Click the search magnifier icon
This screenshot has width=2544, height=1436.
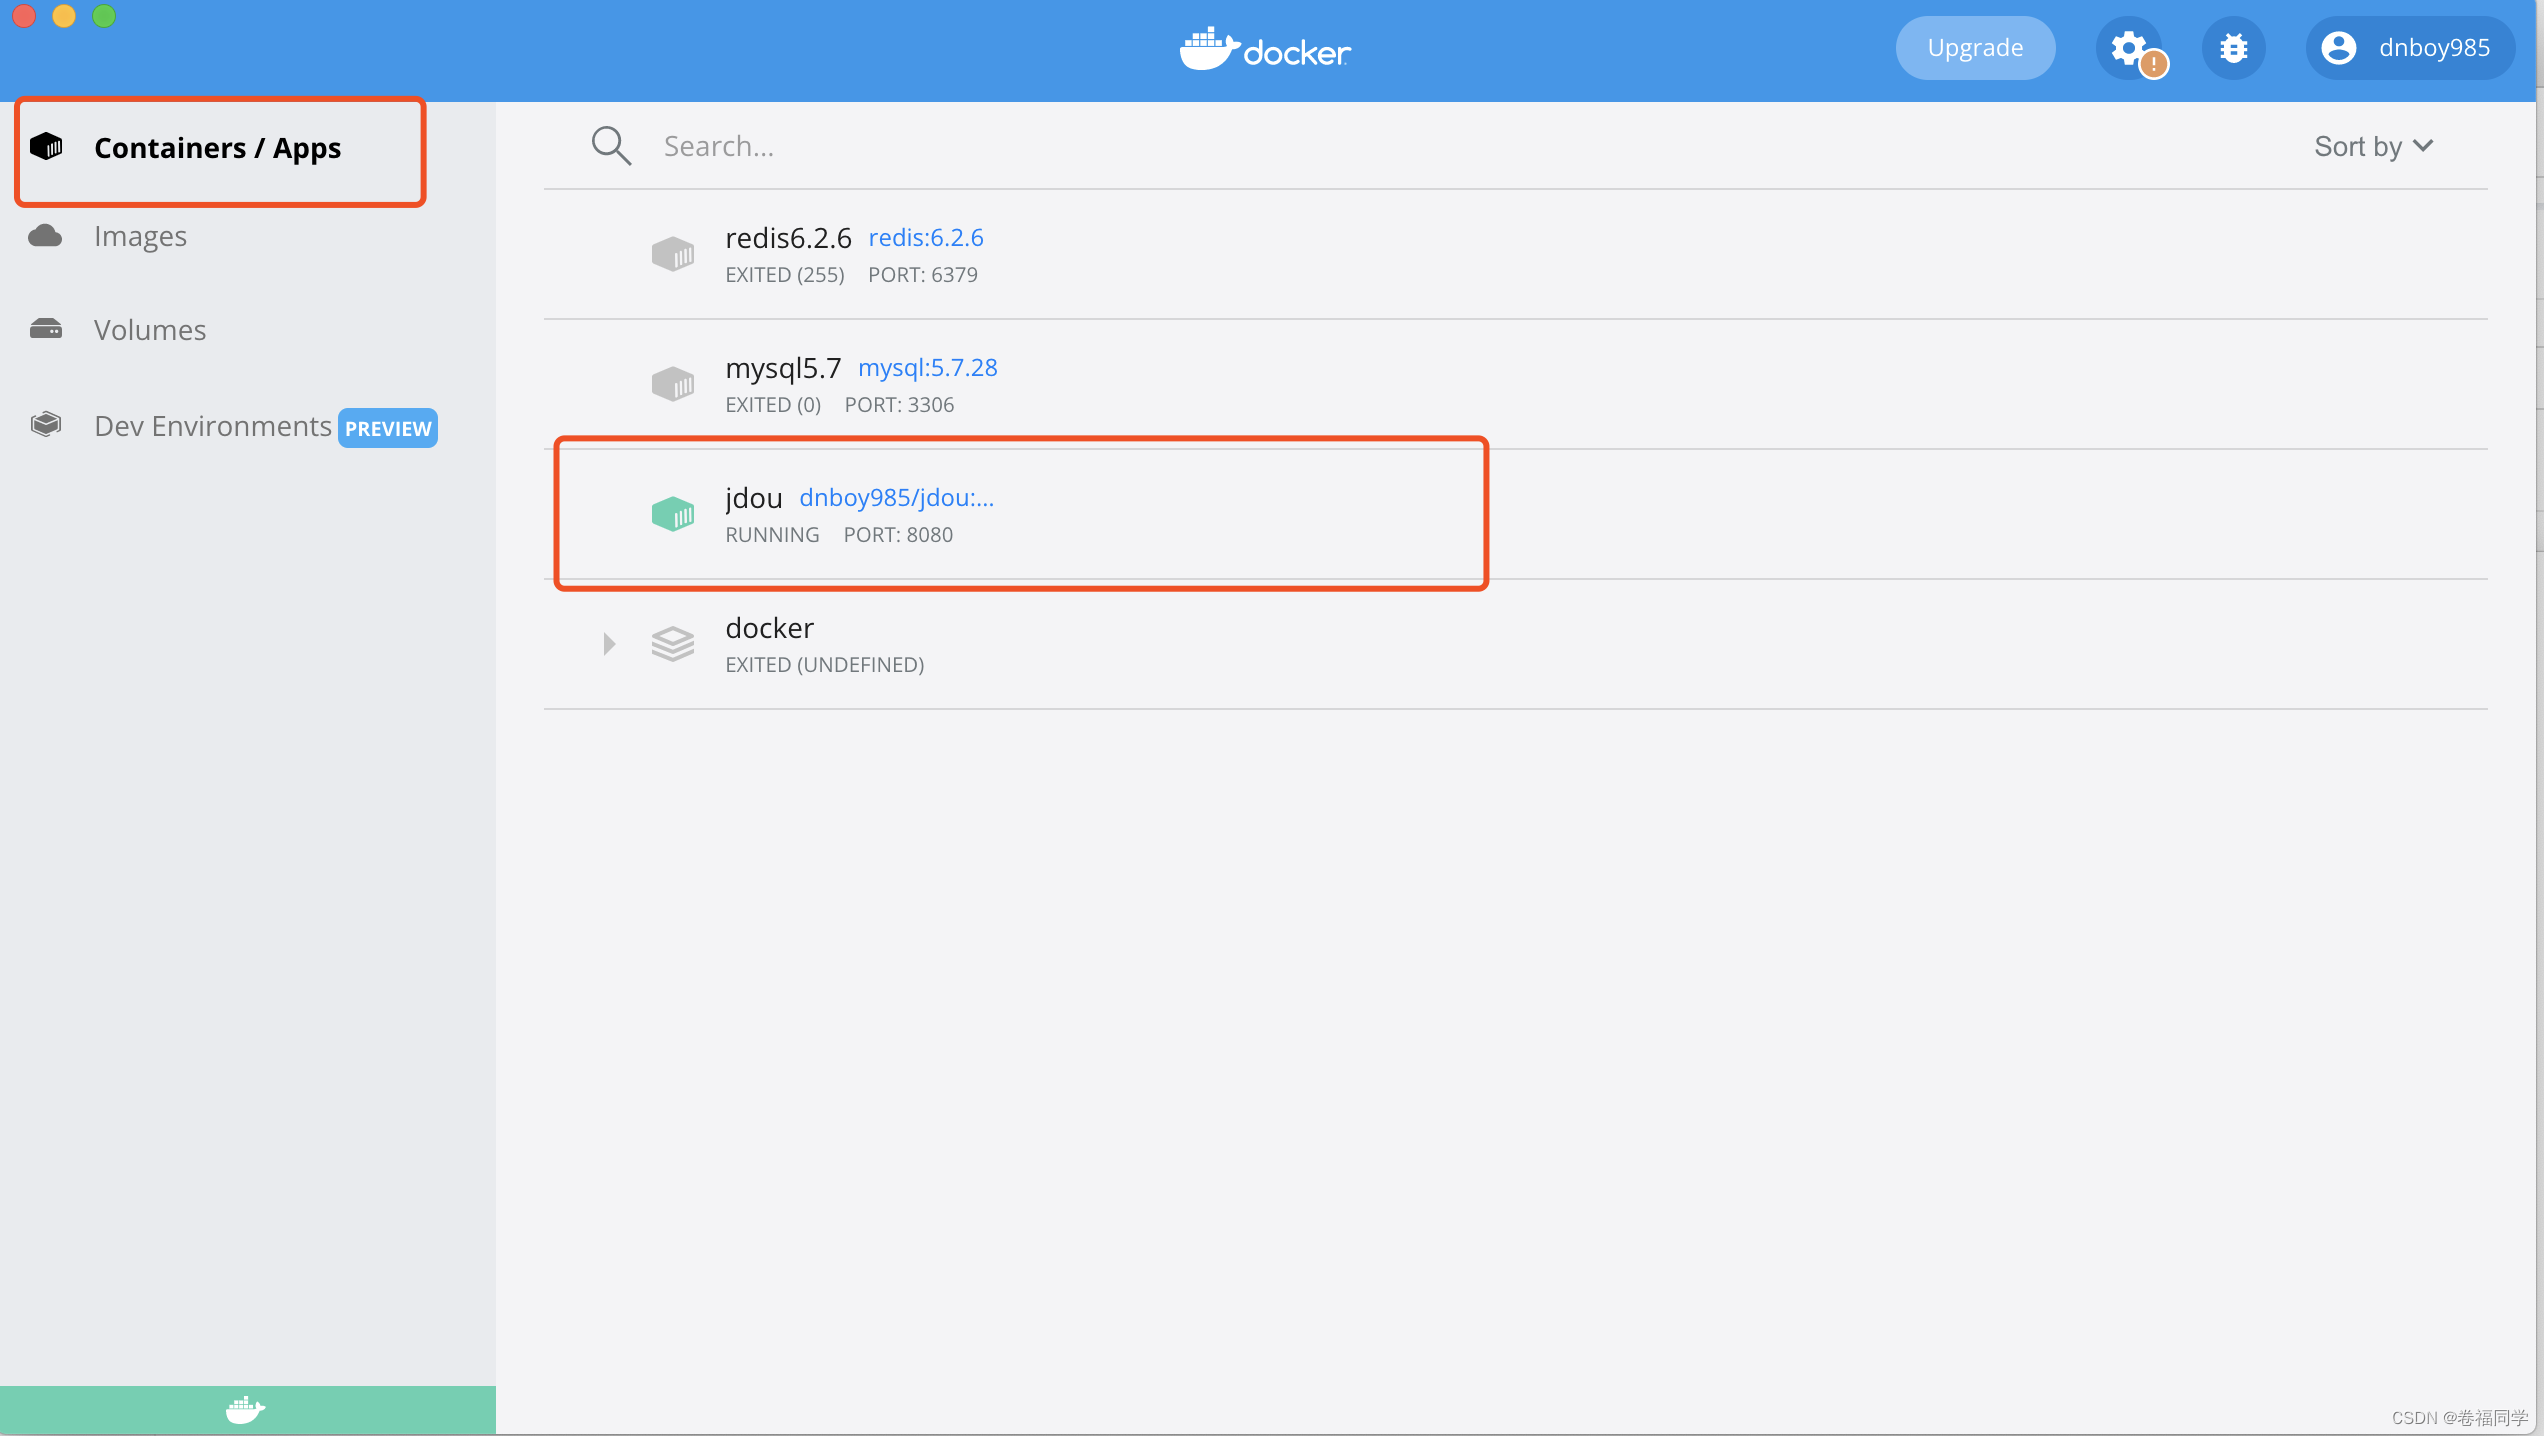(611, 146)
